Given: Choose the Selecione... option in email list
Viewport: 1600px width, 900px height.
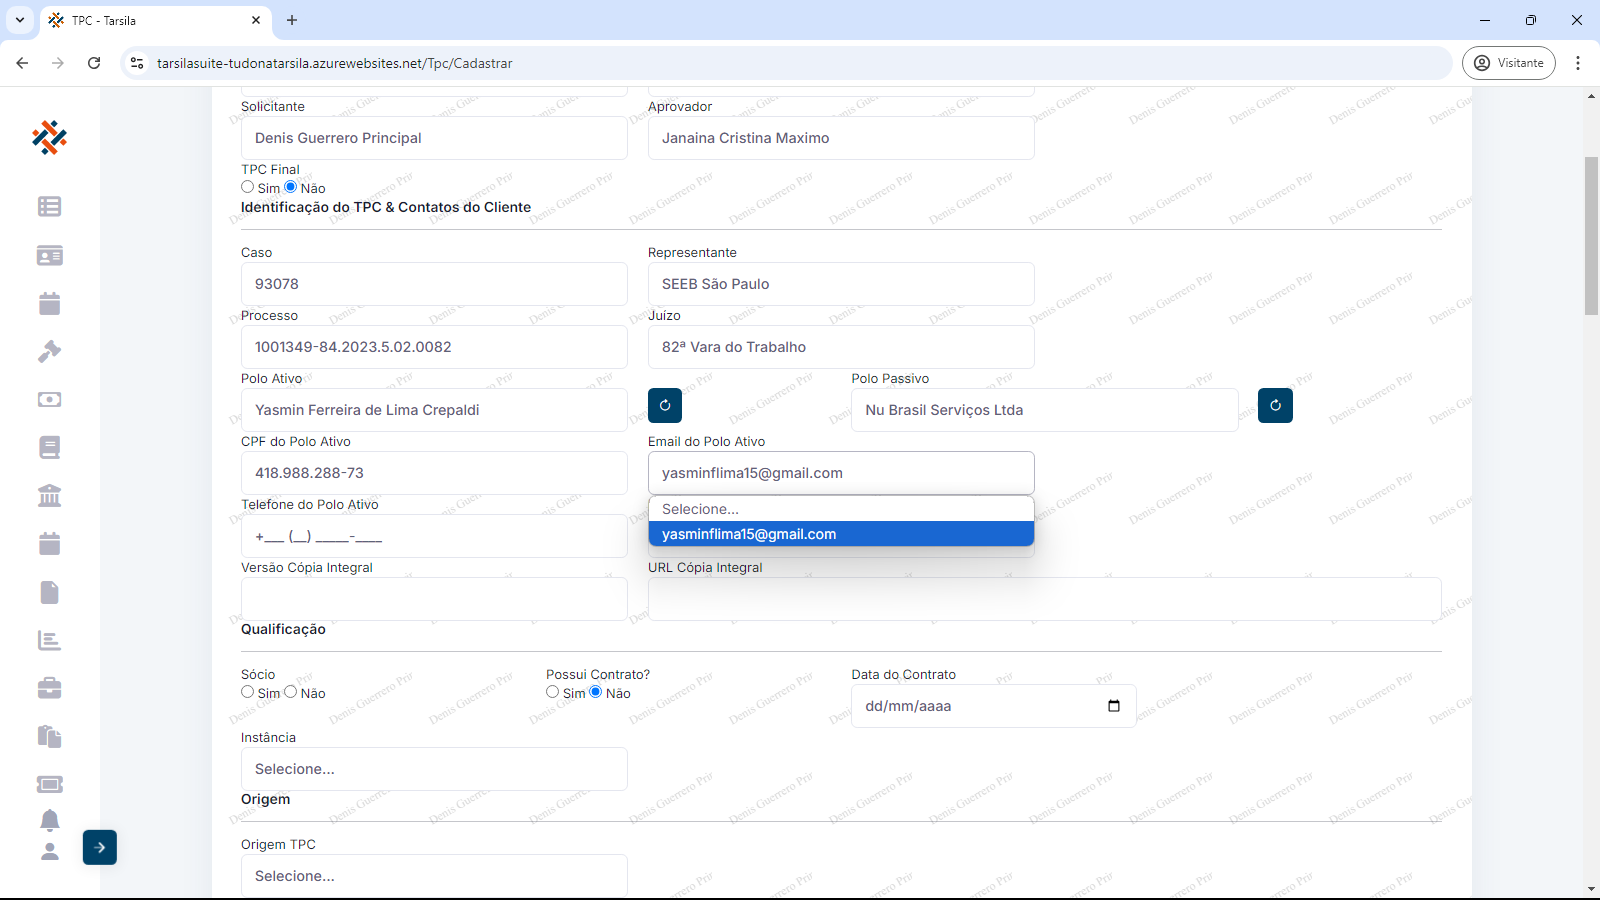Looking at the screenshot, I should (841, 509).
